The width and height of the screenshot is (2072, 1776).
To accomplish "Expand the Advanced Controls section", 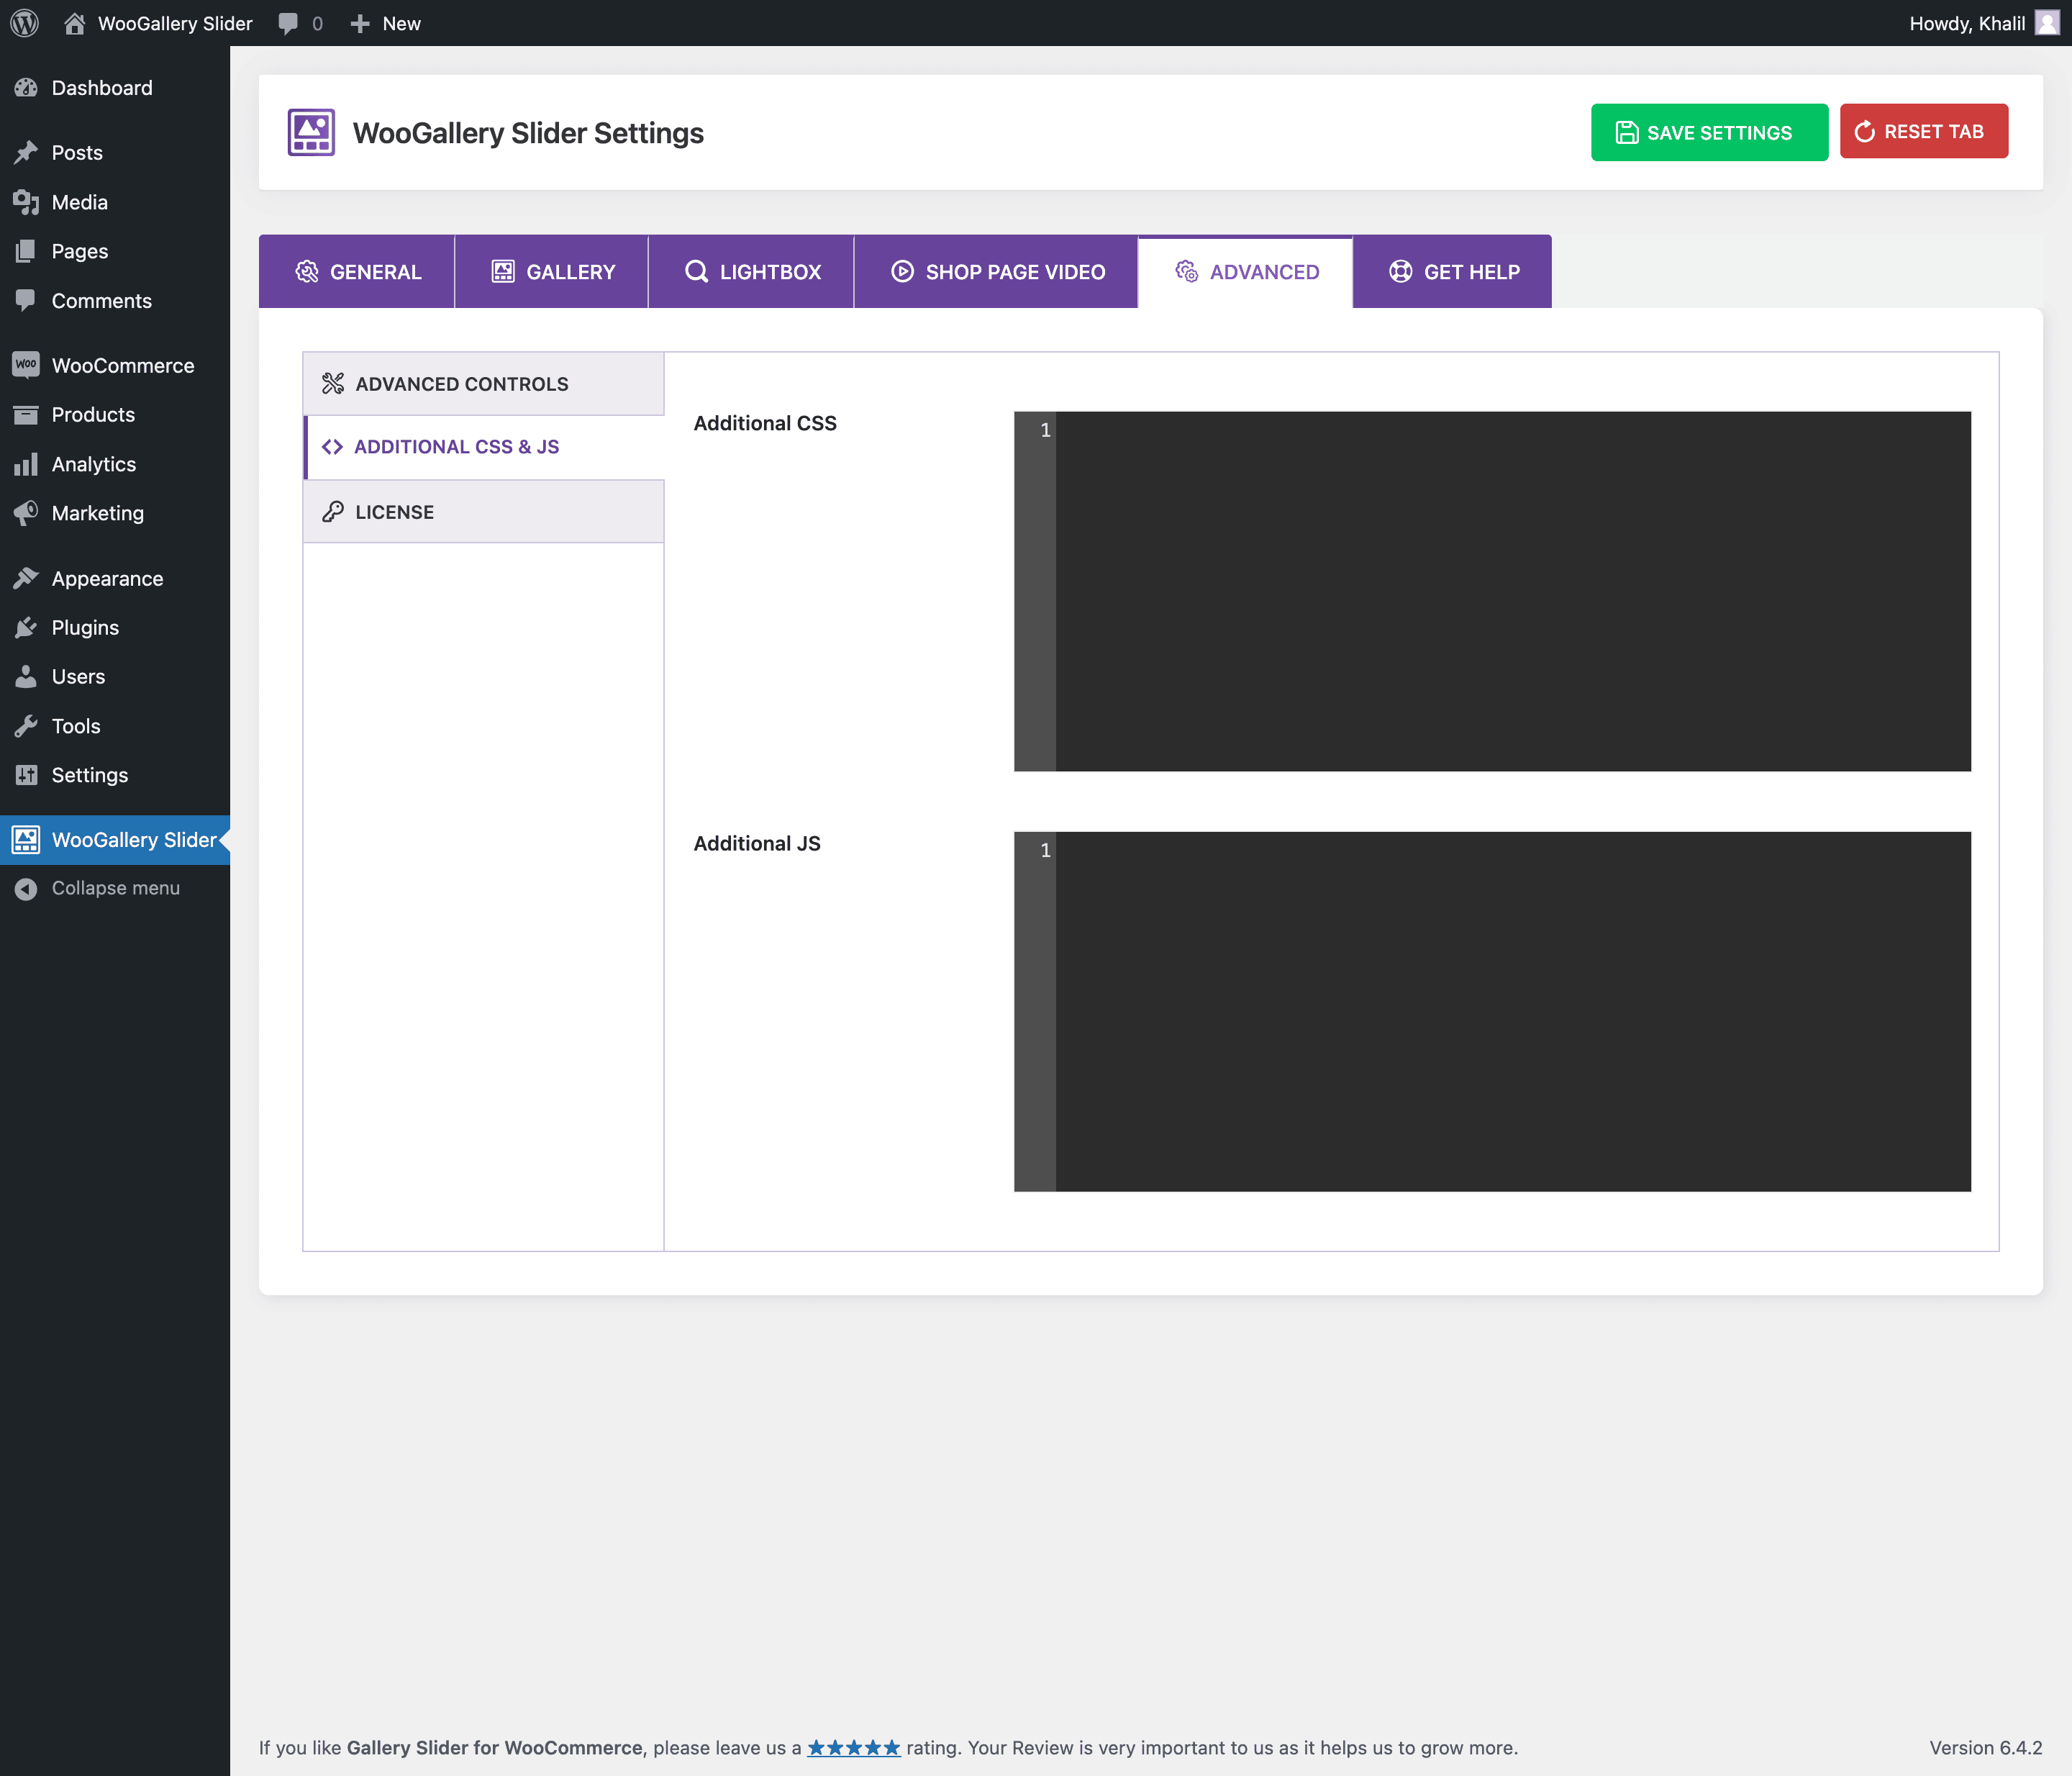I will [x=483, y=381].
